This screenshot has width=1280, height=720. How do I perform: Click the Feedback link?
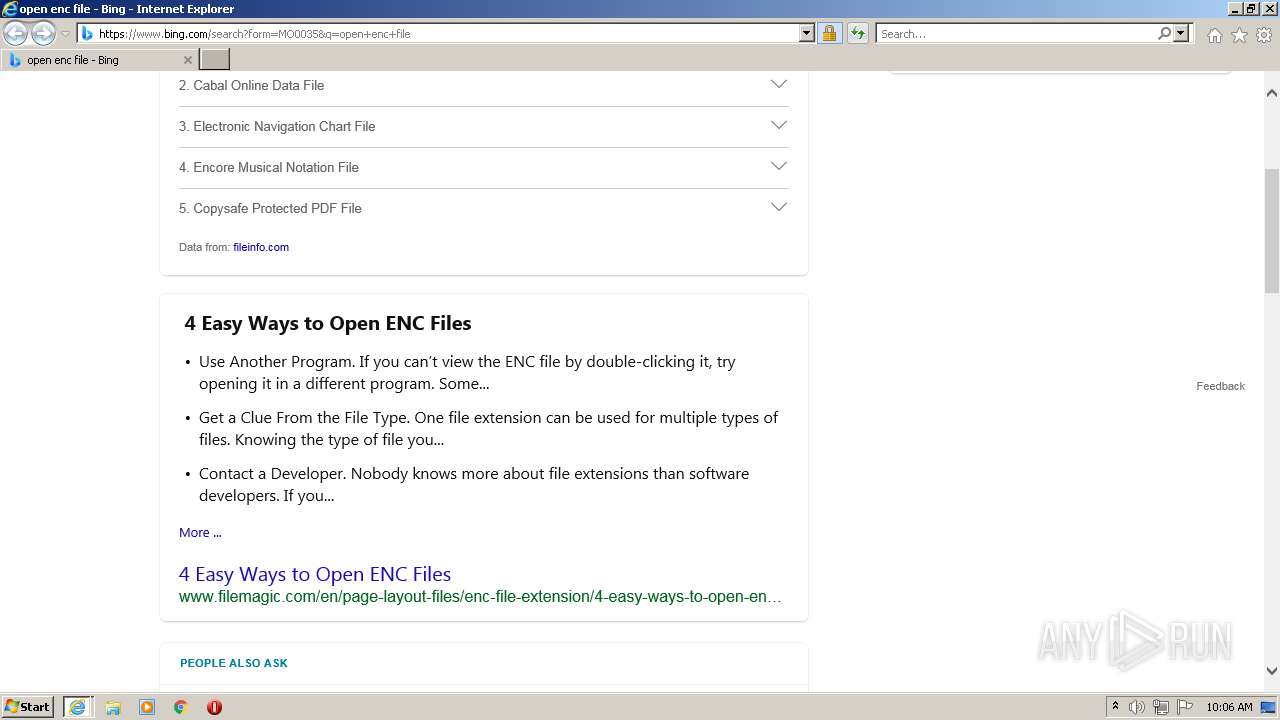coord(1220,386)
